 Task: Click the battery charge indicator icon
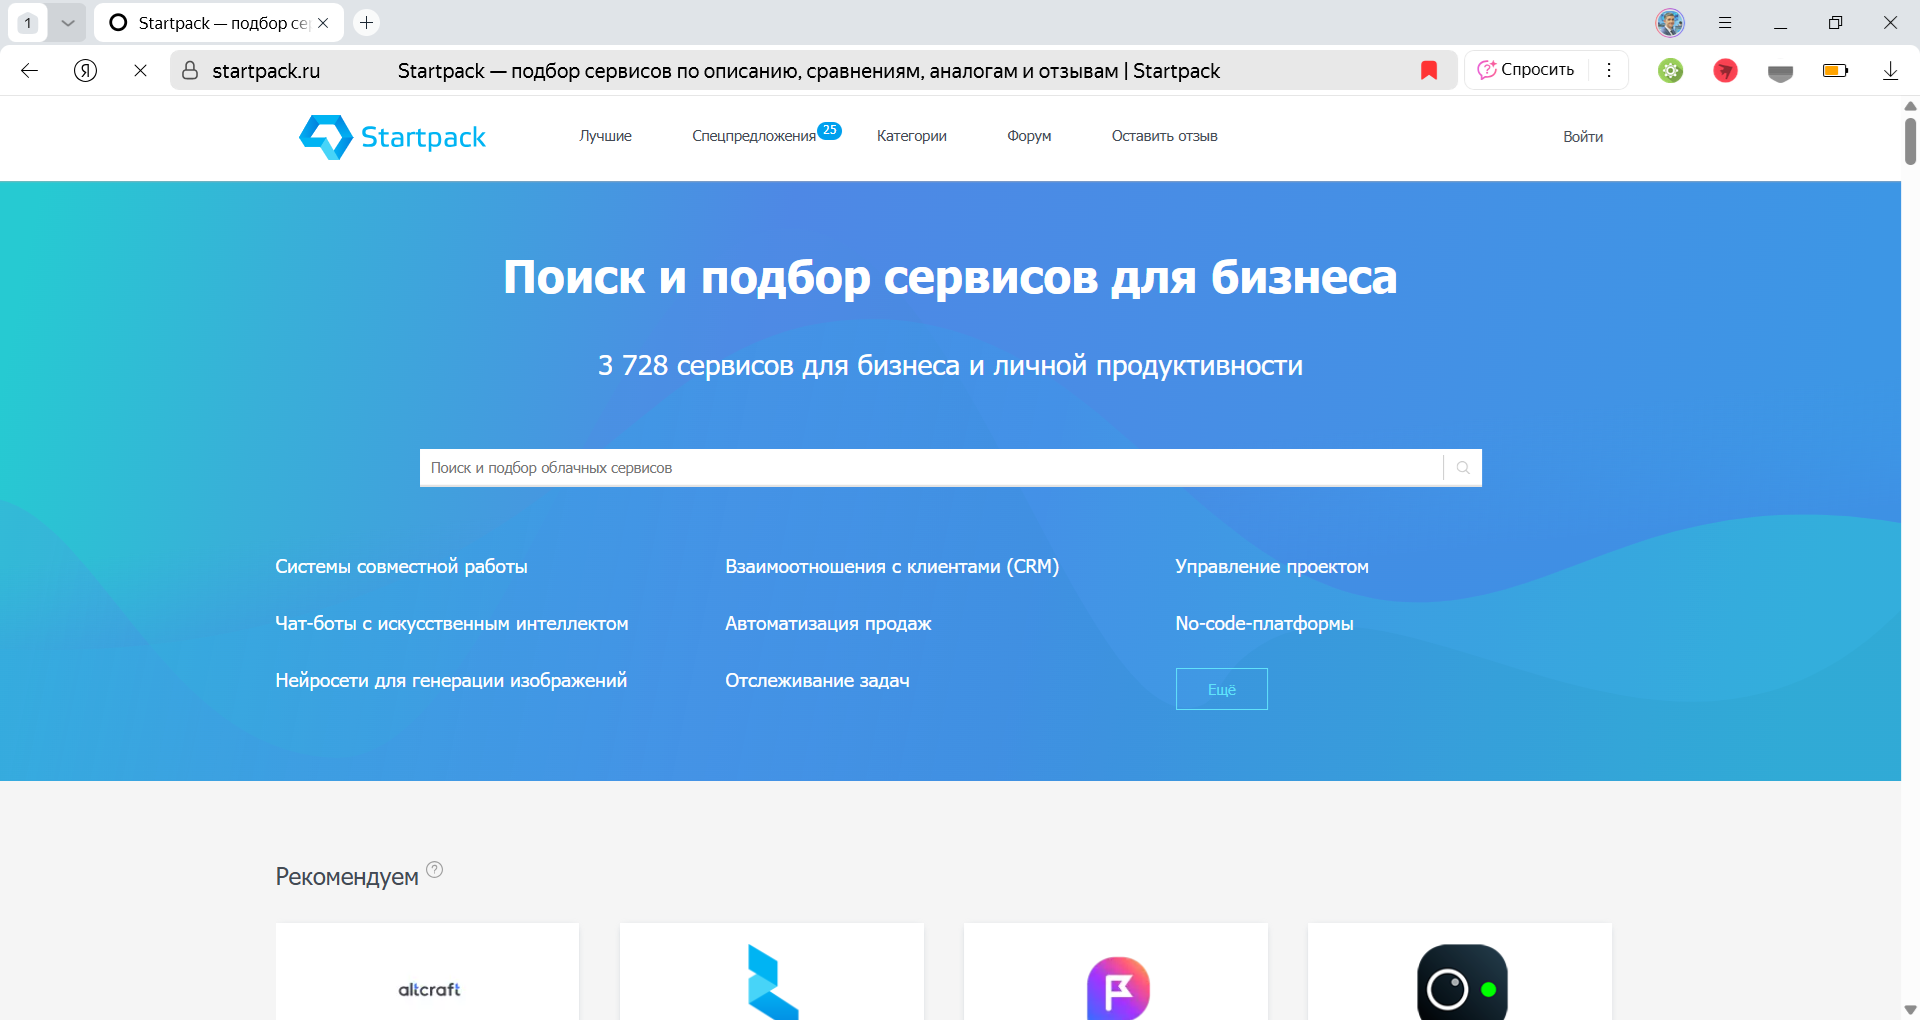coord(1836,70)
